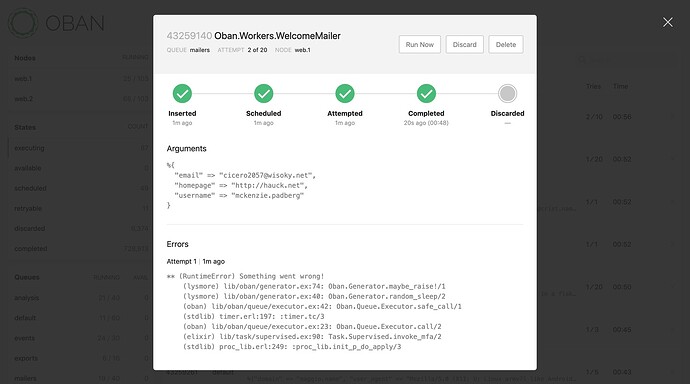Select the events queue
690x384 pixels.
[81, 338]
